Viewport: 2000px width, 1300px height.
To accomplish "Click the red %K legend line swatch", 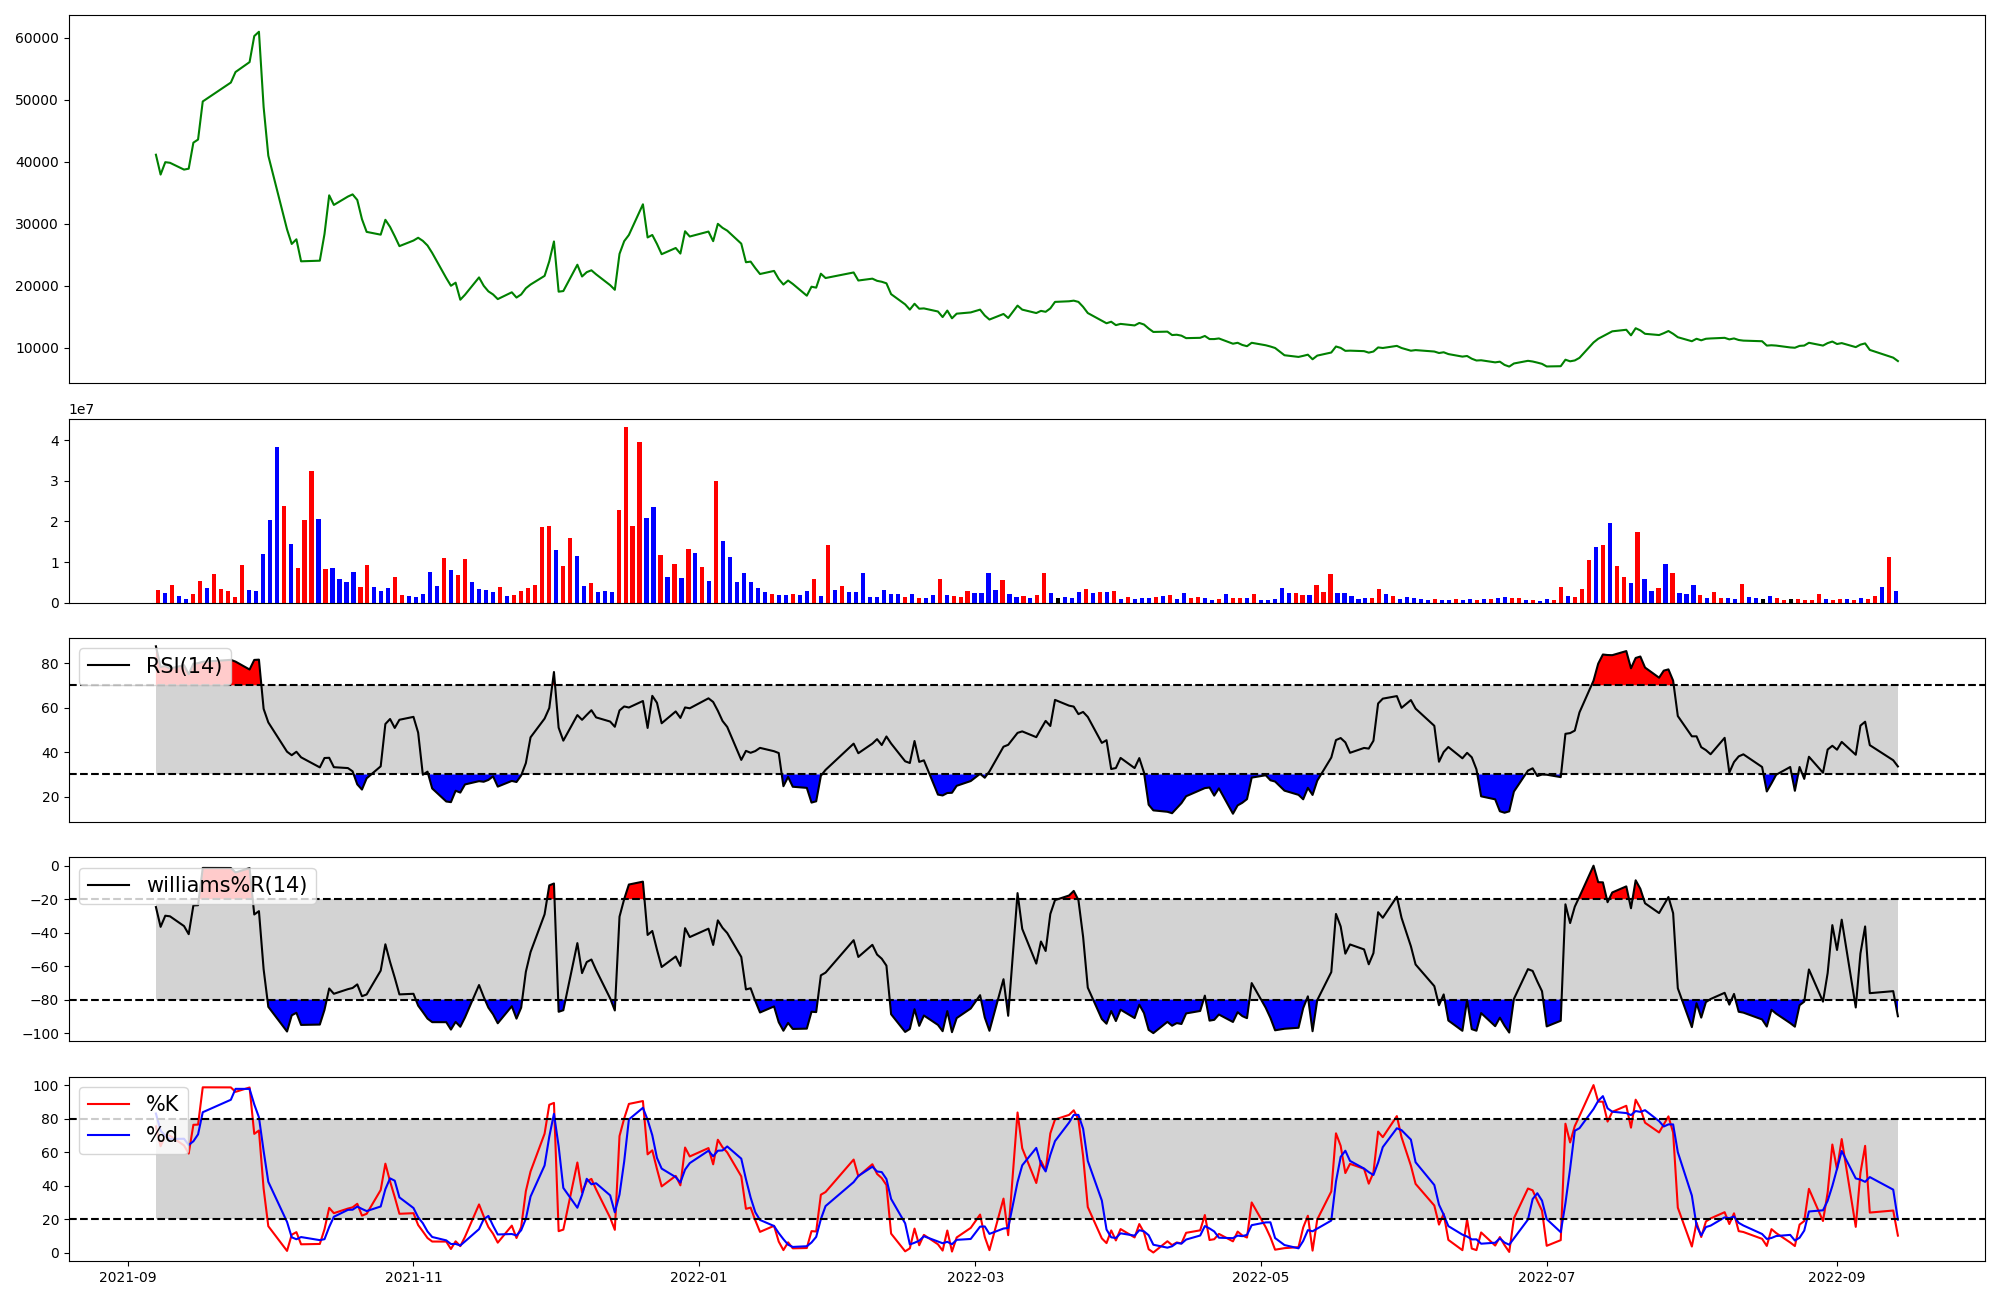I will coord(109,1104).
